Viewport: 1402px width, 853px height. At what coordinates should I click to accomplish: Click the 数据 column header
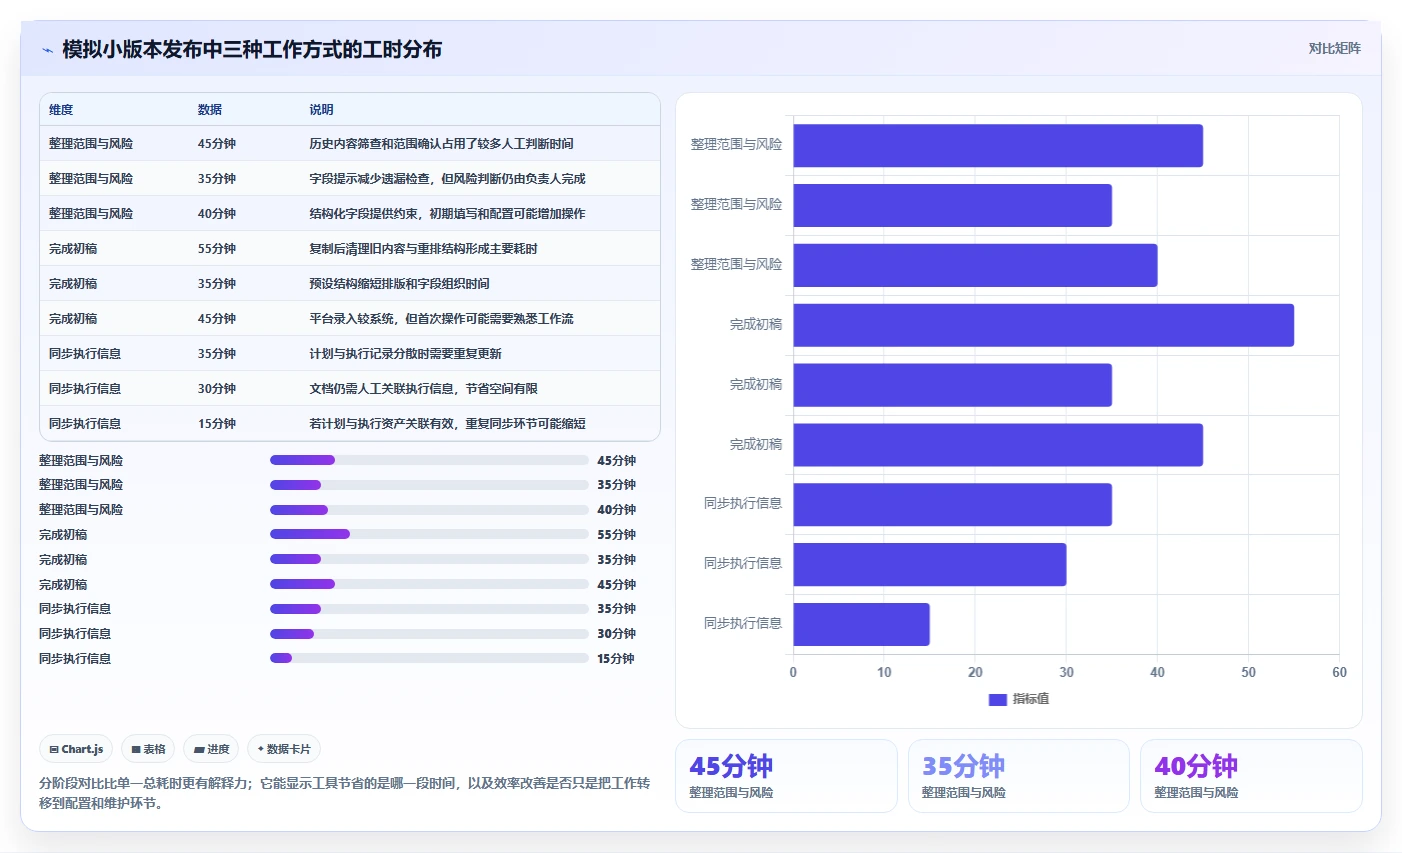[x=210, y=110]
